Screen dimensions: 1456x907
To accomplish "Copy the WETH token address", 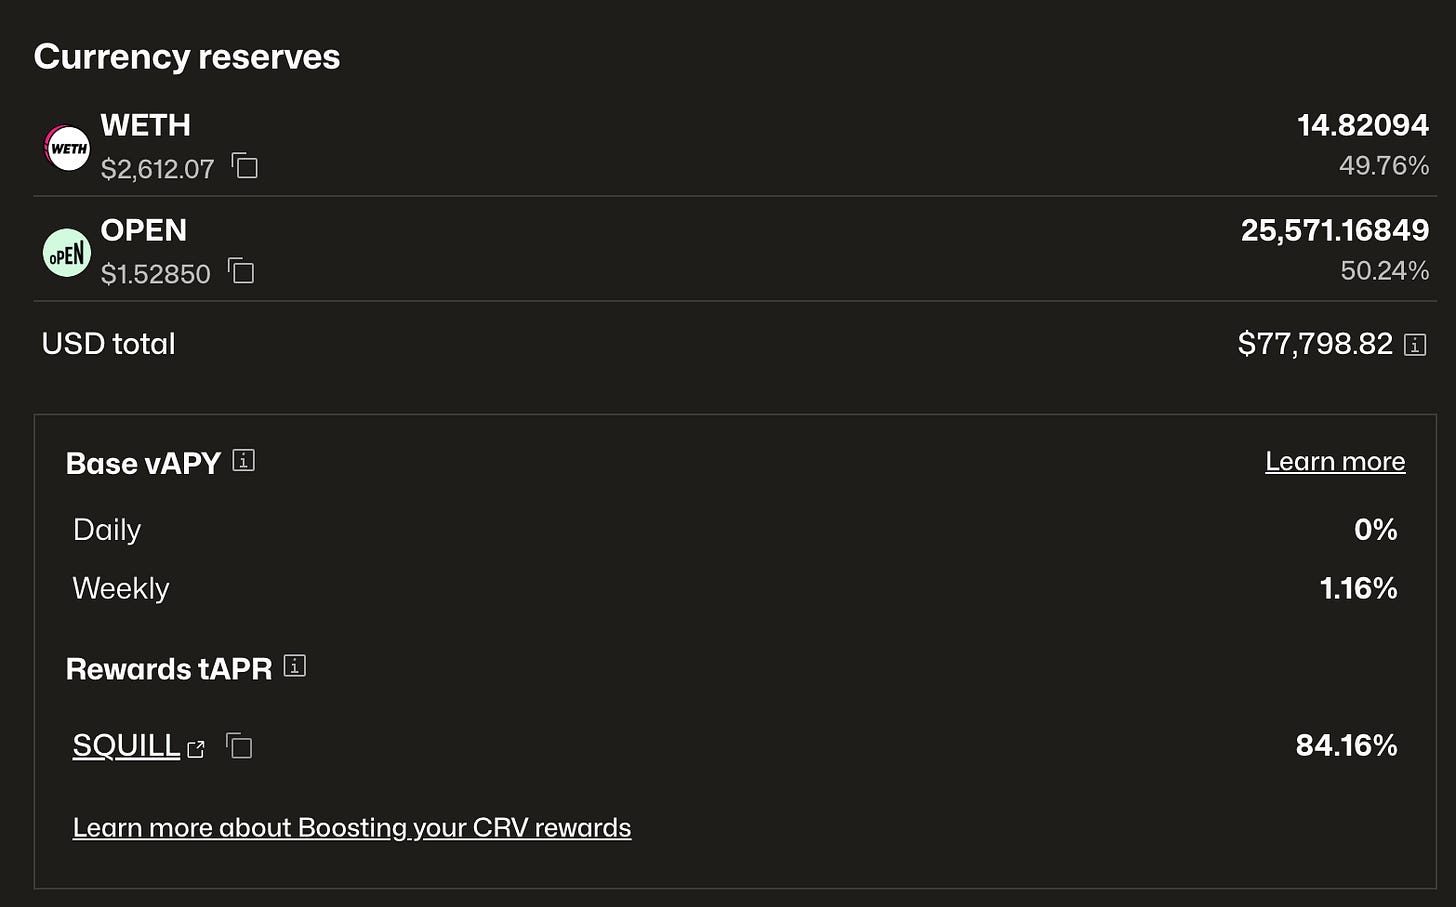I will click(x=245, y=166).
